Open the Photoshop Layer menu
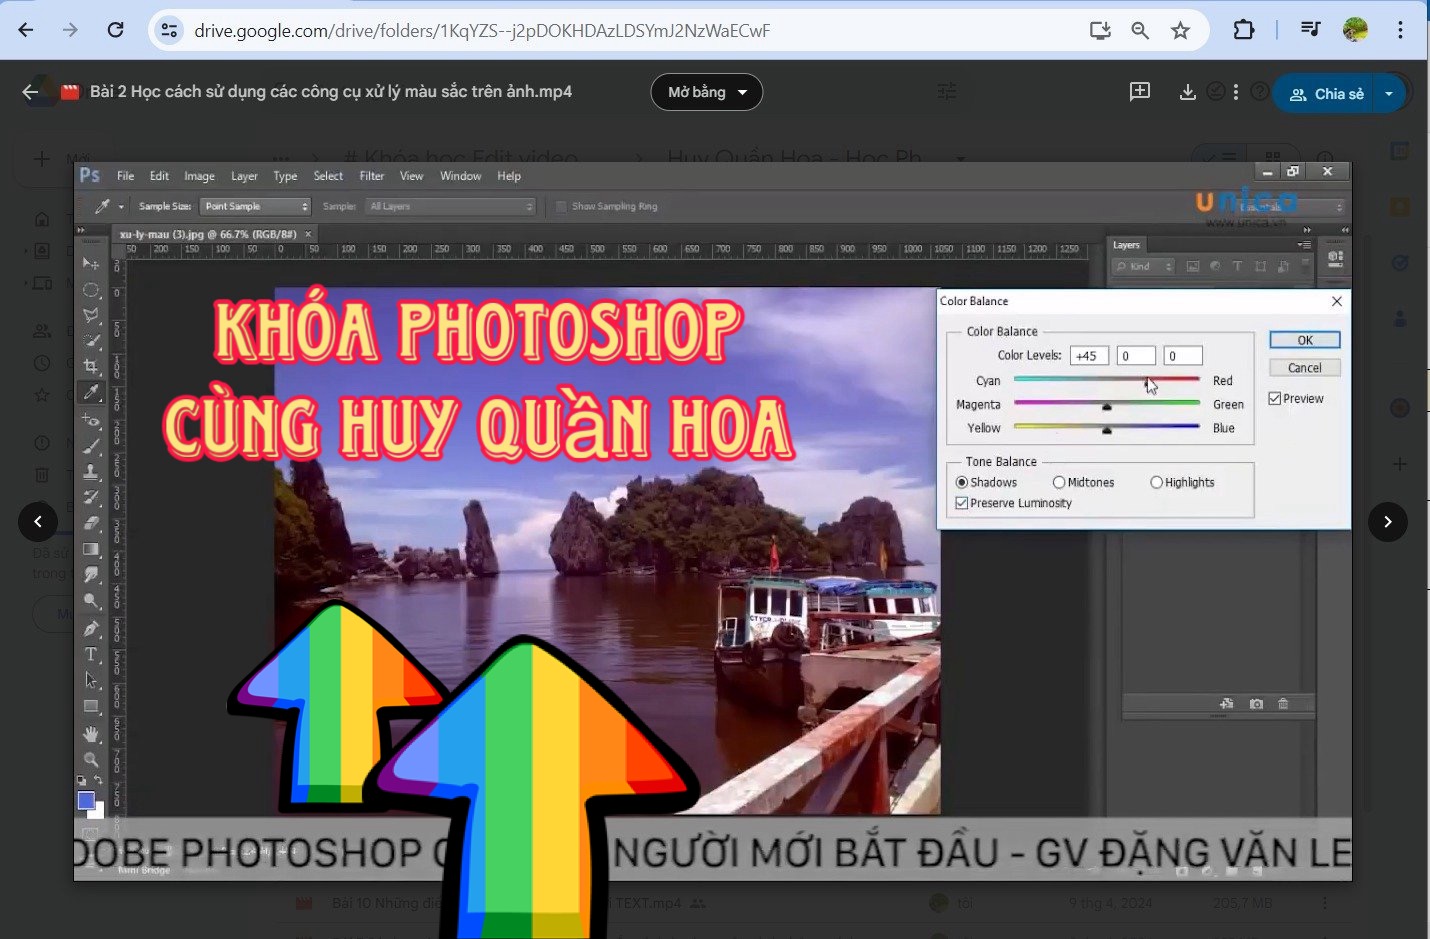The height and width of the screenshot is (939, 1430). (244, 176)
